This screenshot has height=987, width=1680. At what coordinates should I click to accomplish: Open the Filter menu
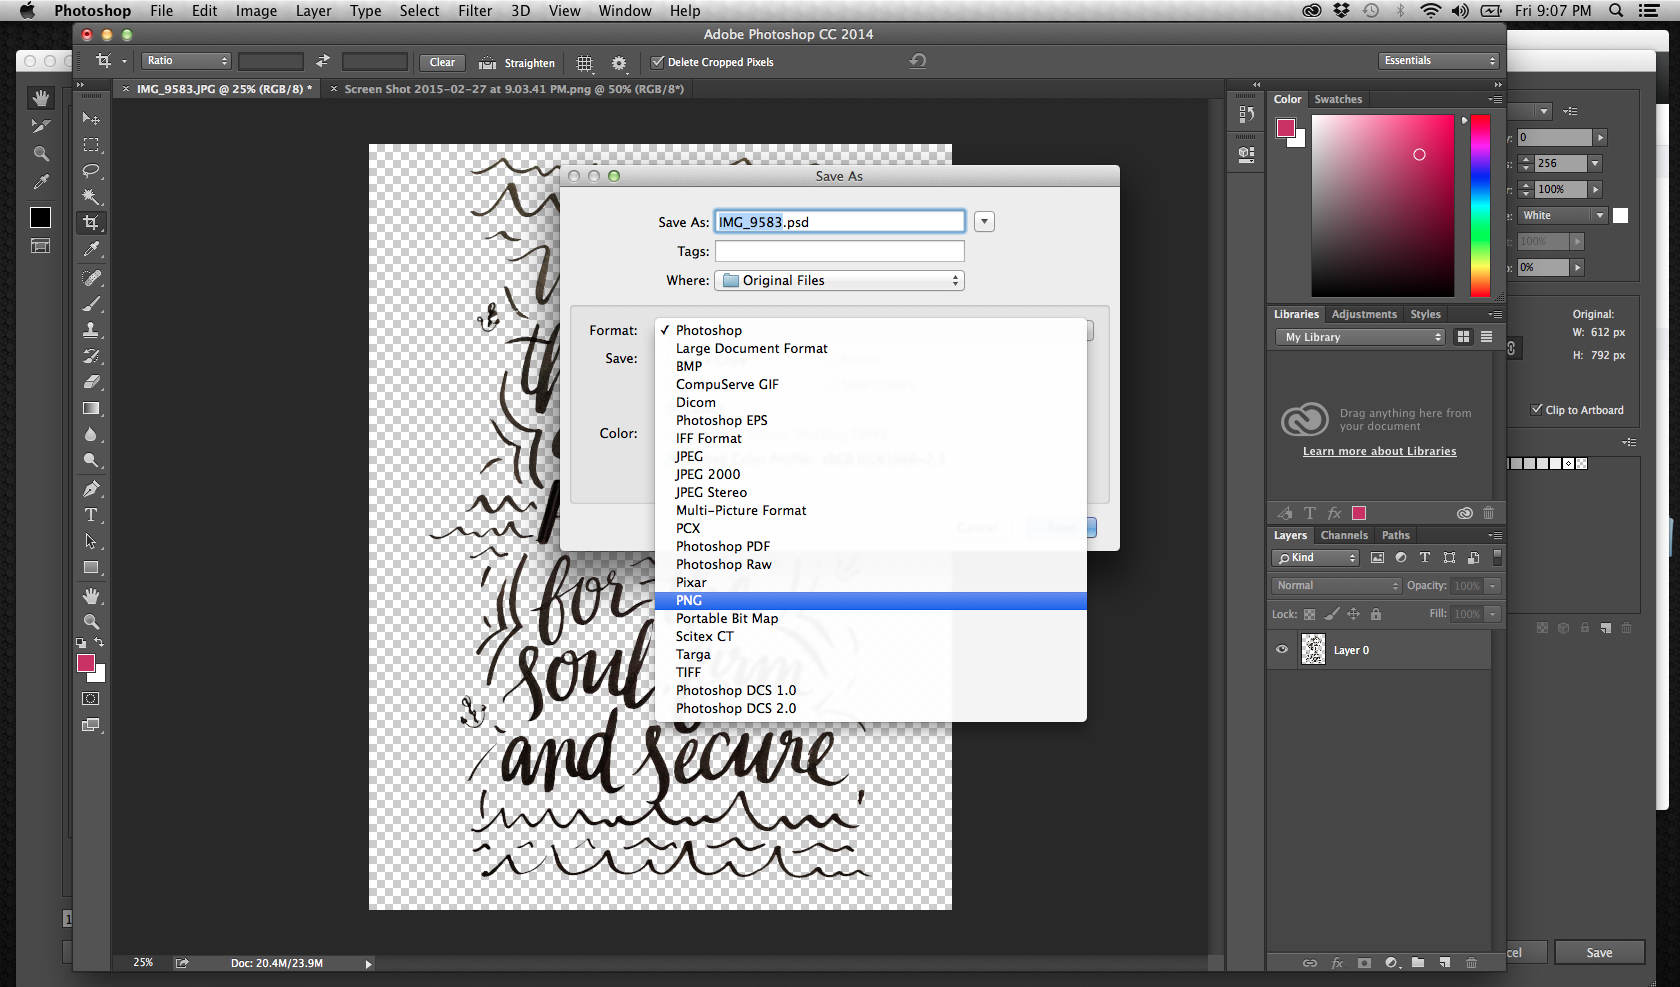pos(474,11)
